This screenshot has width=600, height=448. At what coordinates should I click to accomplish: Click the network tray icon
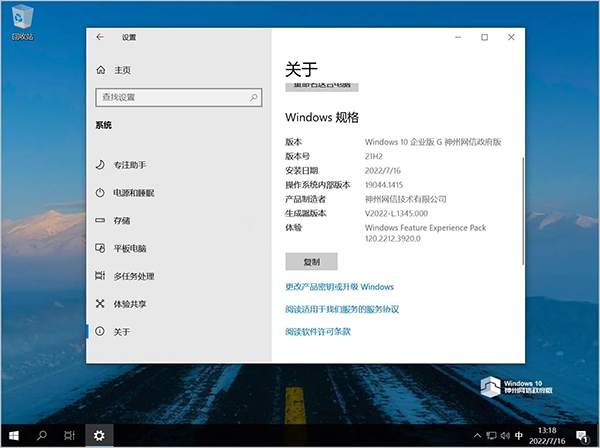point(491,435)
